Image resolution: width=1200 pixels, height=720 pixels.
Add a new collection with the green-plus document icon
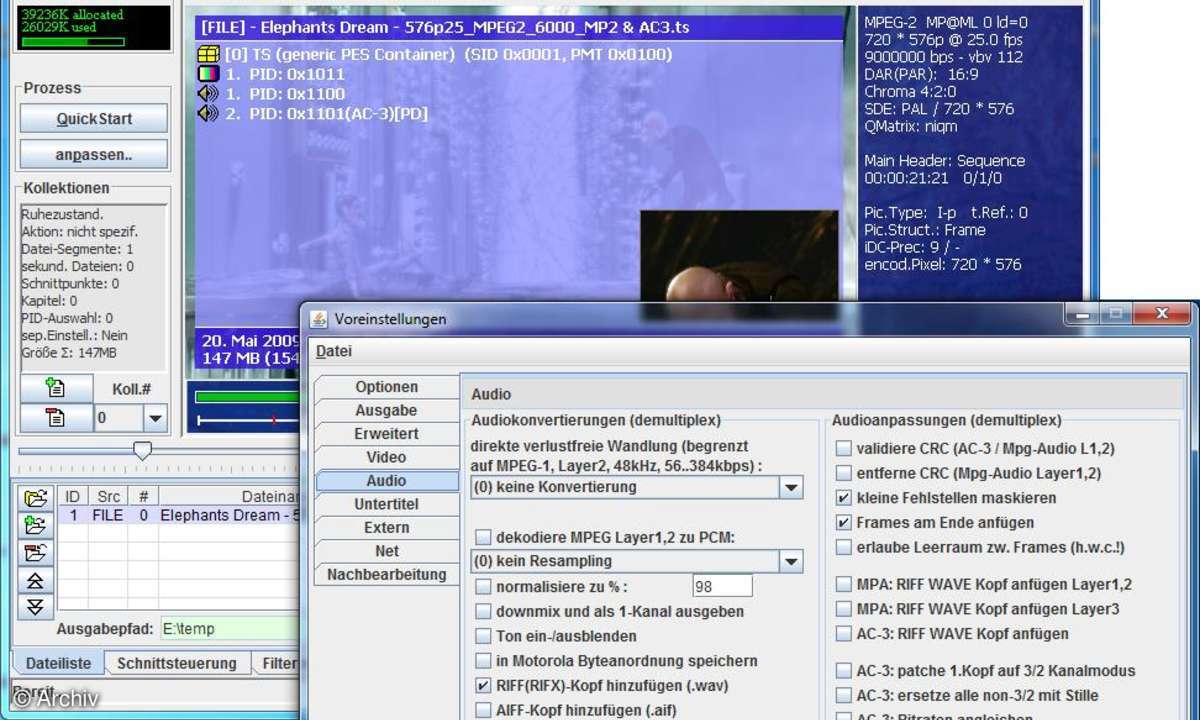(56, 389)
